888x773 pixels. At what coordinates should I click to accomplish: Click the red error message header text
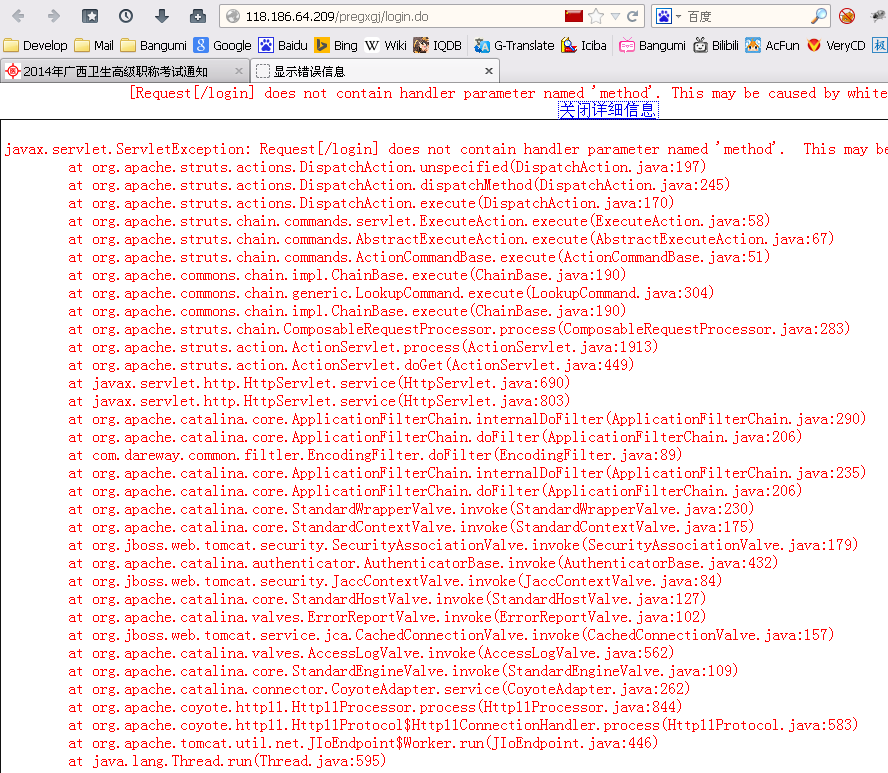(x=509, y=93)
